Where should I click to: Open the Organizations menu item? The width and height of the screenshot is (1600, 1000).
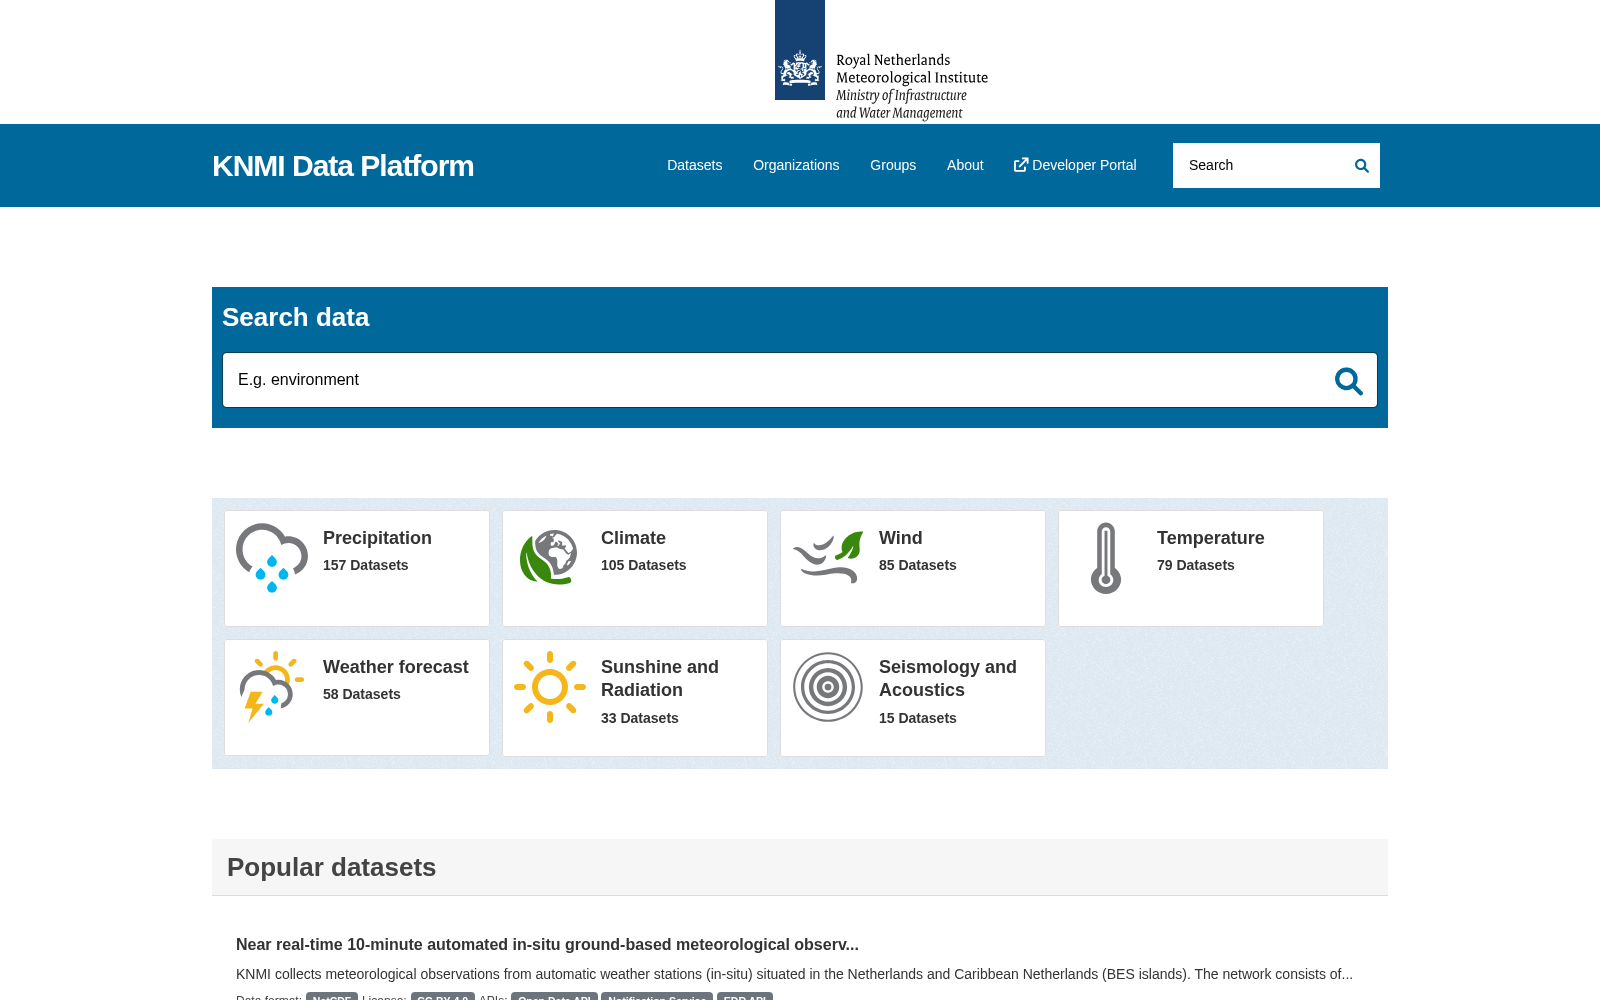[796, 165]
